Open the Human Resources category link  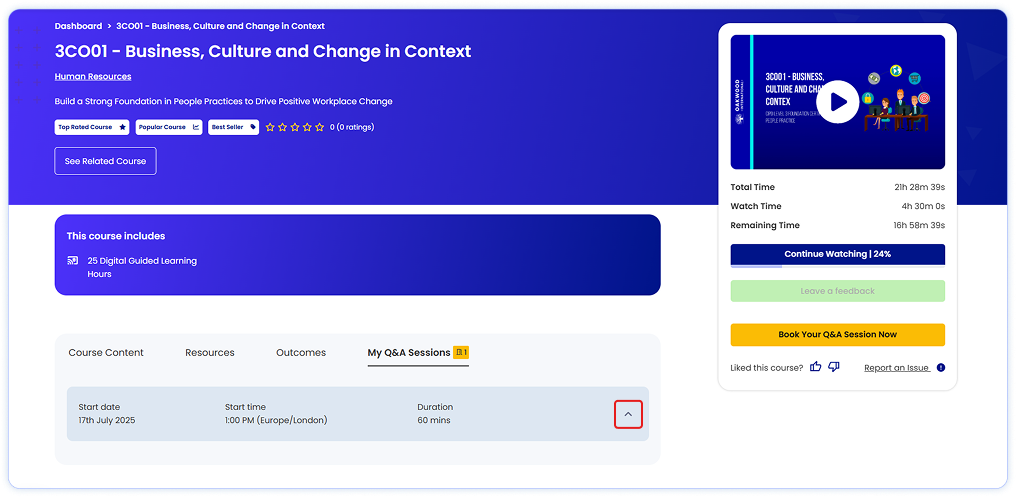[93, 76]
